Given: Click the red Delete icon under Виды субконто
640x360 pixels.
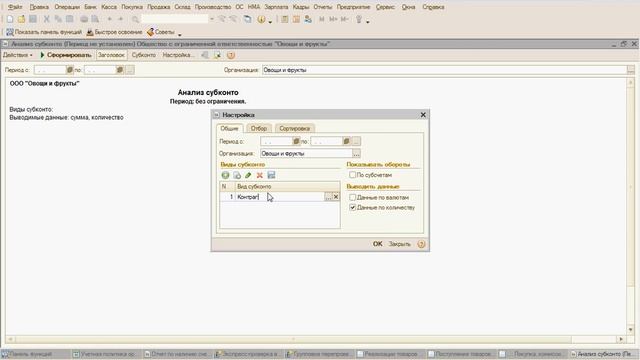Looking at the screenshot, I should click(260, 175).
